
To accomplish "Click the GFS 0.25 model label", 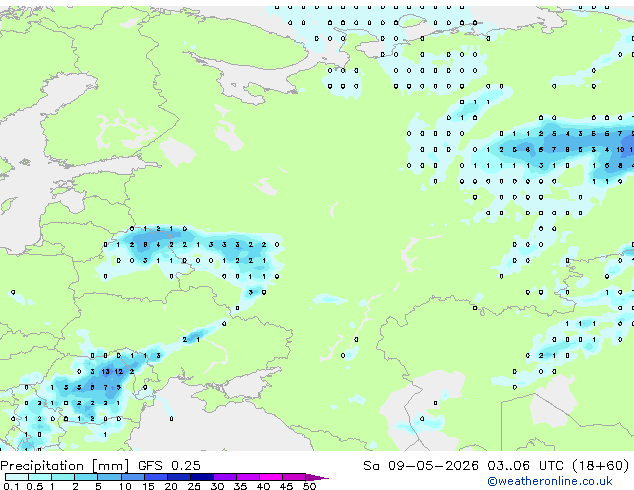I will [x=169, y=466].
